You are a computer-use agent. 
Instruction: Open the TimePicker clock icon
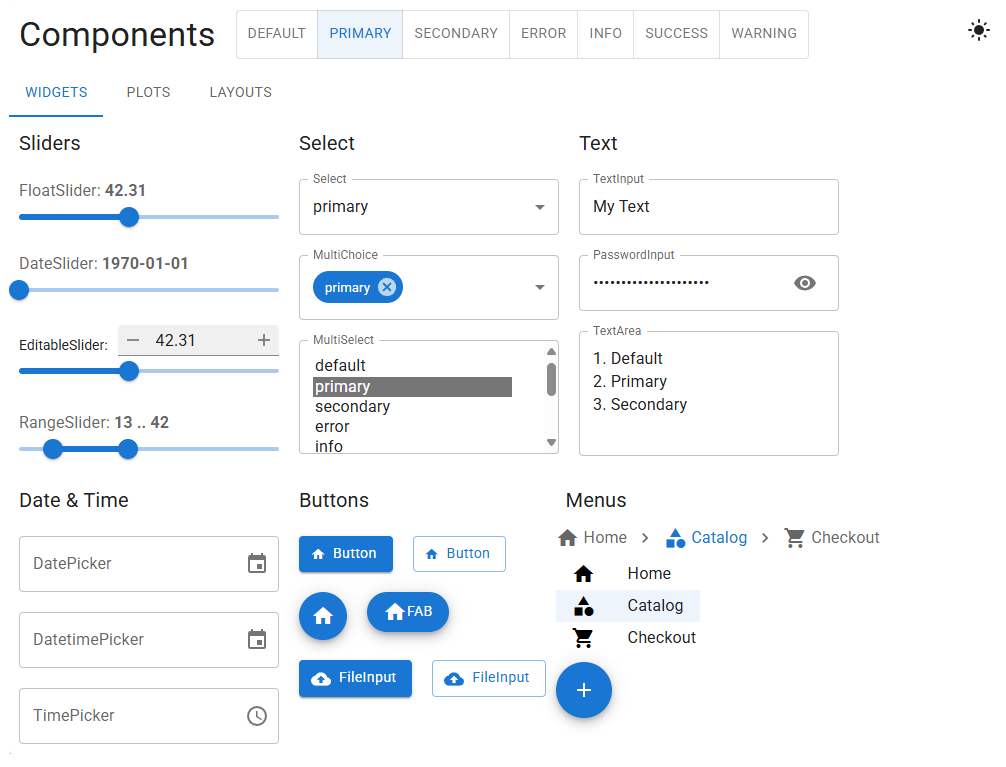coord(257,716)
